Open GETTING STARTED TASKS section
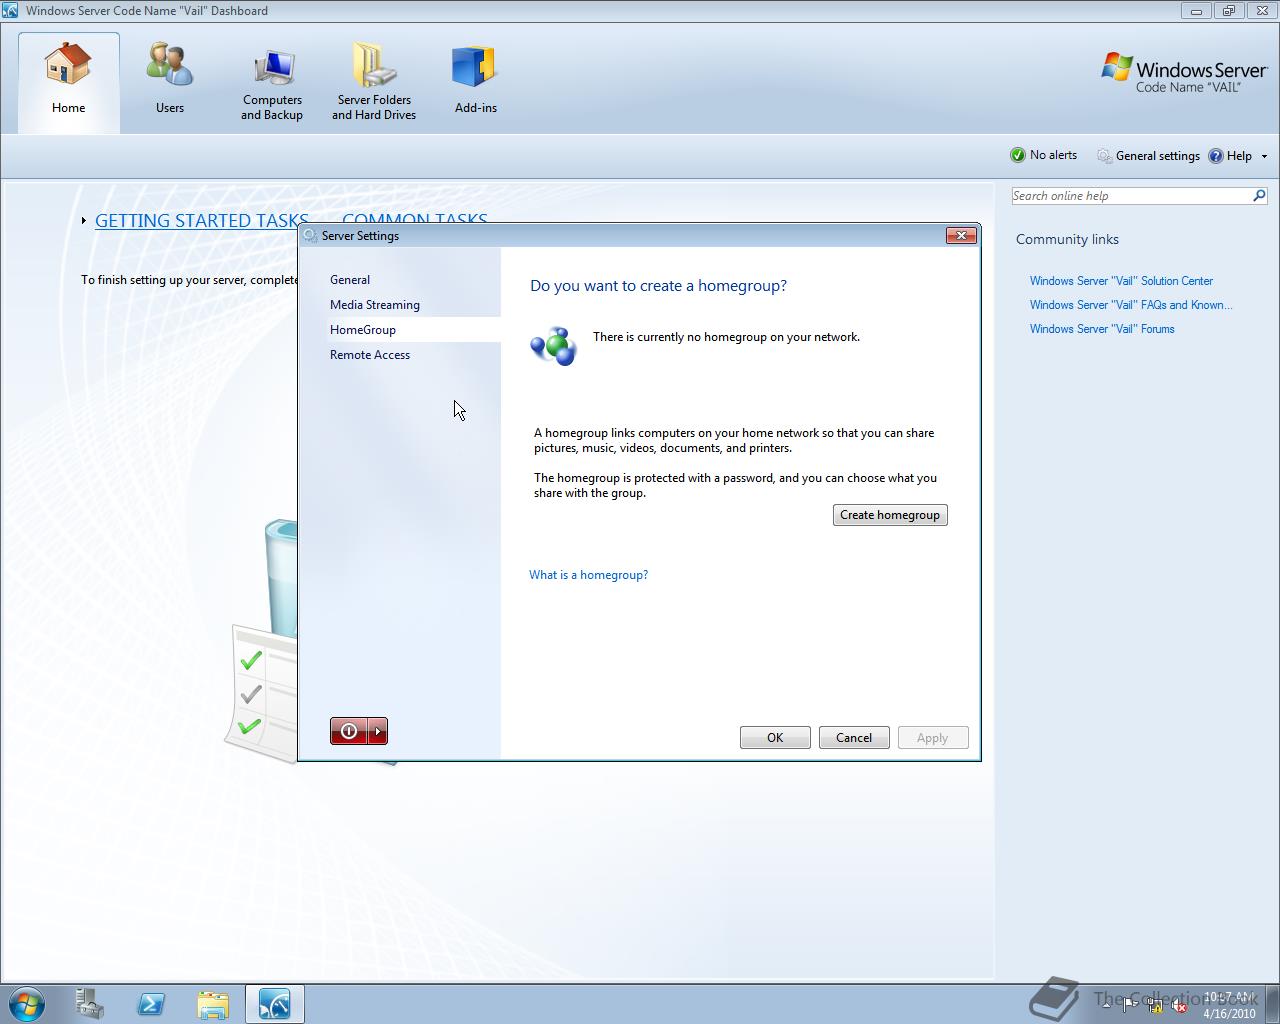Viewport: 1280px width, 1024px height. (202, 221)
